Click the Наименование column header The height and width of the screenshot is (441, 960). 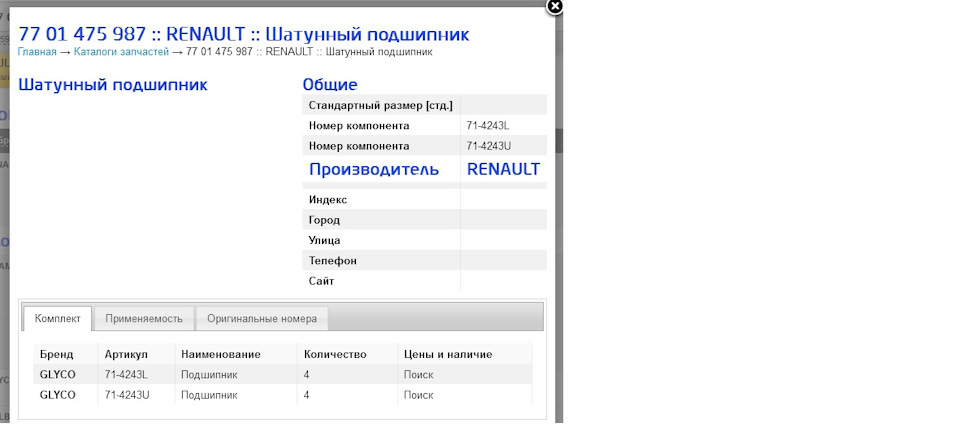pos(221,355)
